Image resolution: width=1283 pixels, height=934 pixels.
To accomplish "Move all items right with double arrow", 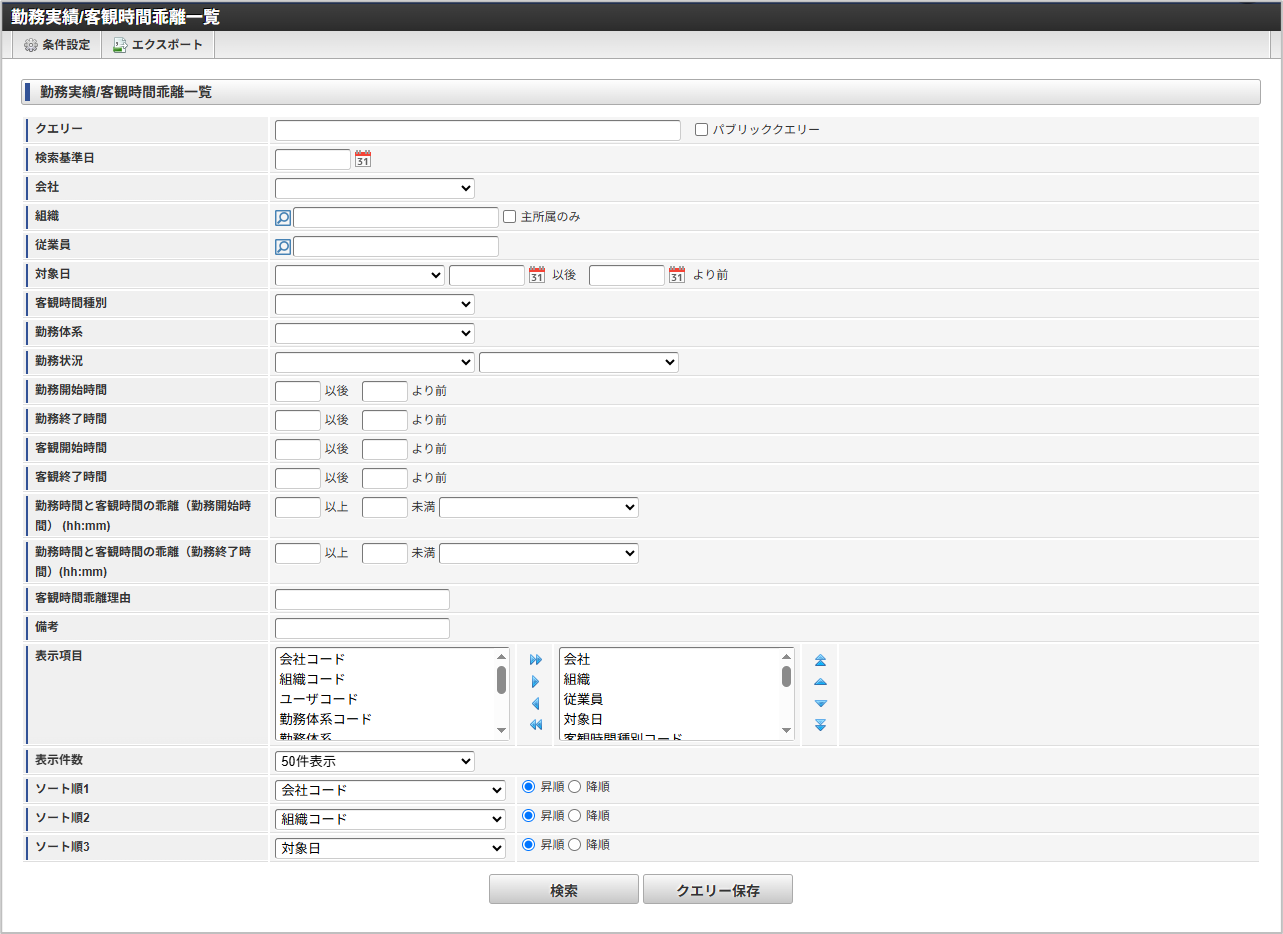I will 535,660.
